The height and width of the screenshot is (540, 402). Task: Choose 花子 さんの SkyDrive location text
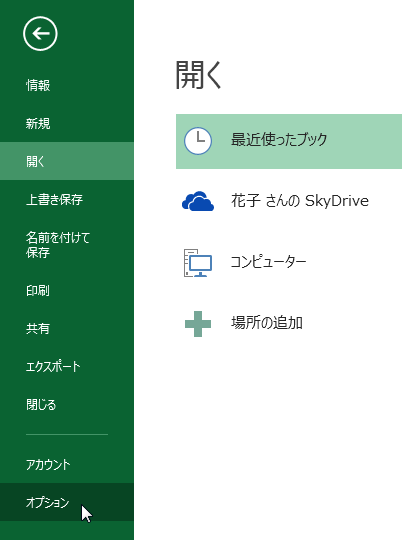(300, 200)
